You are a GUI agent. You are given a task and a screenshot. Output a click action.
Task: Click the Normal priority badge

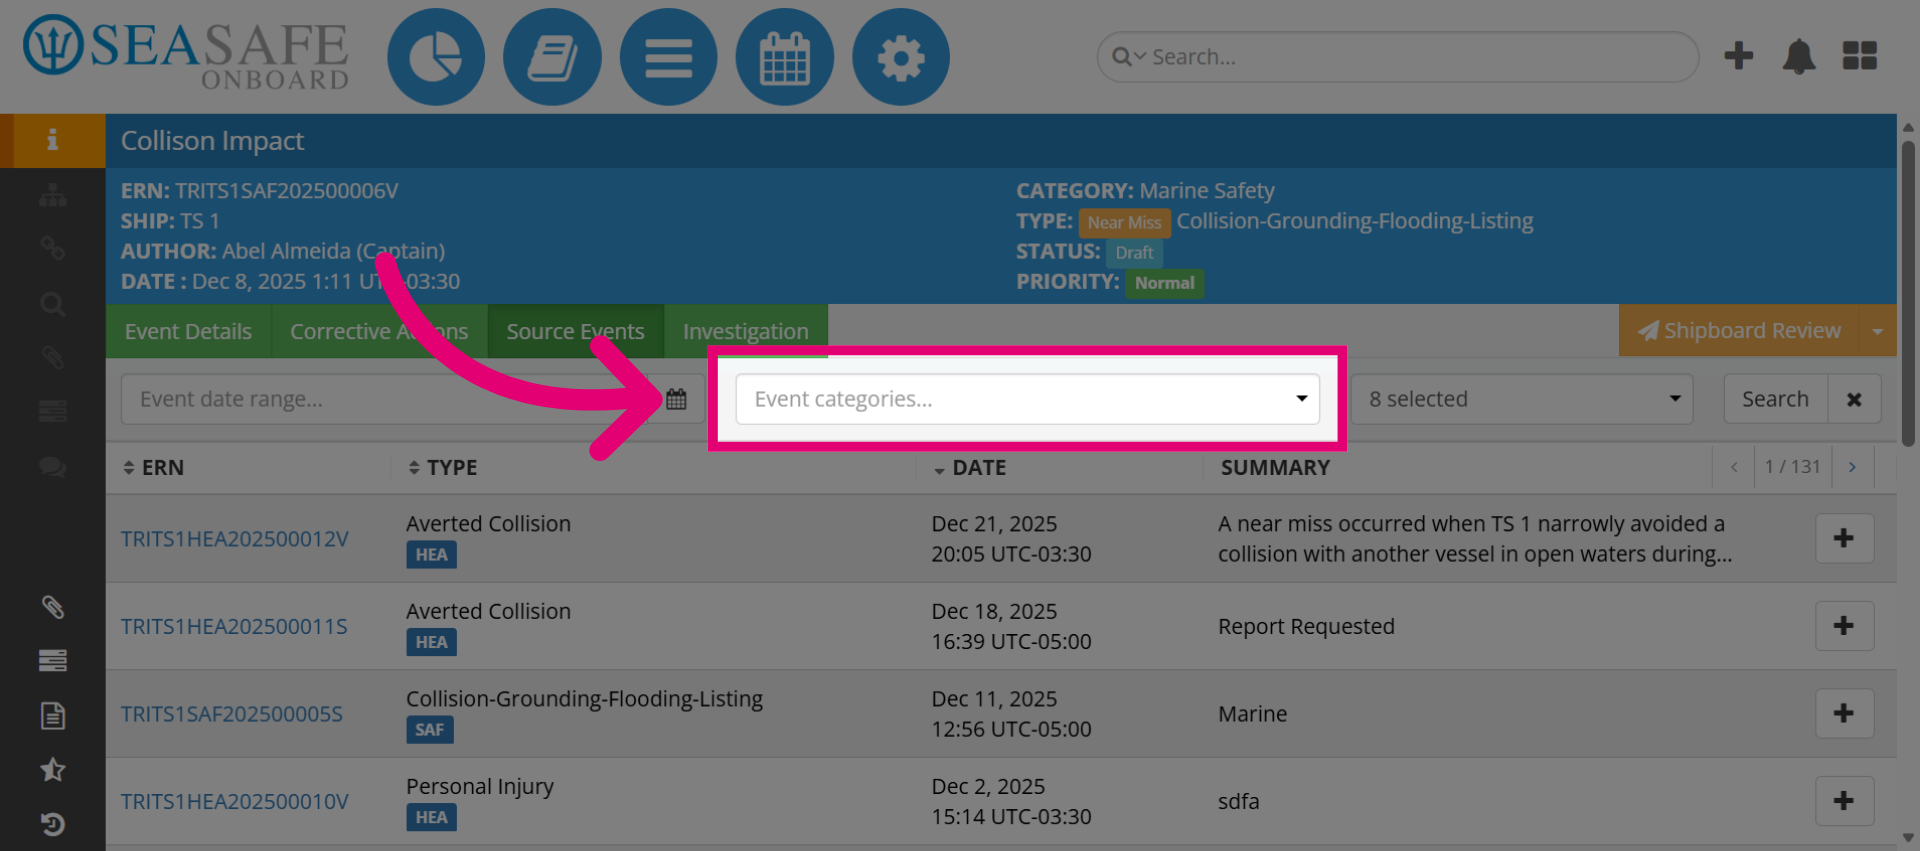(1164, 283)
